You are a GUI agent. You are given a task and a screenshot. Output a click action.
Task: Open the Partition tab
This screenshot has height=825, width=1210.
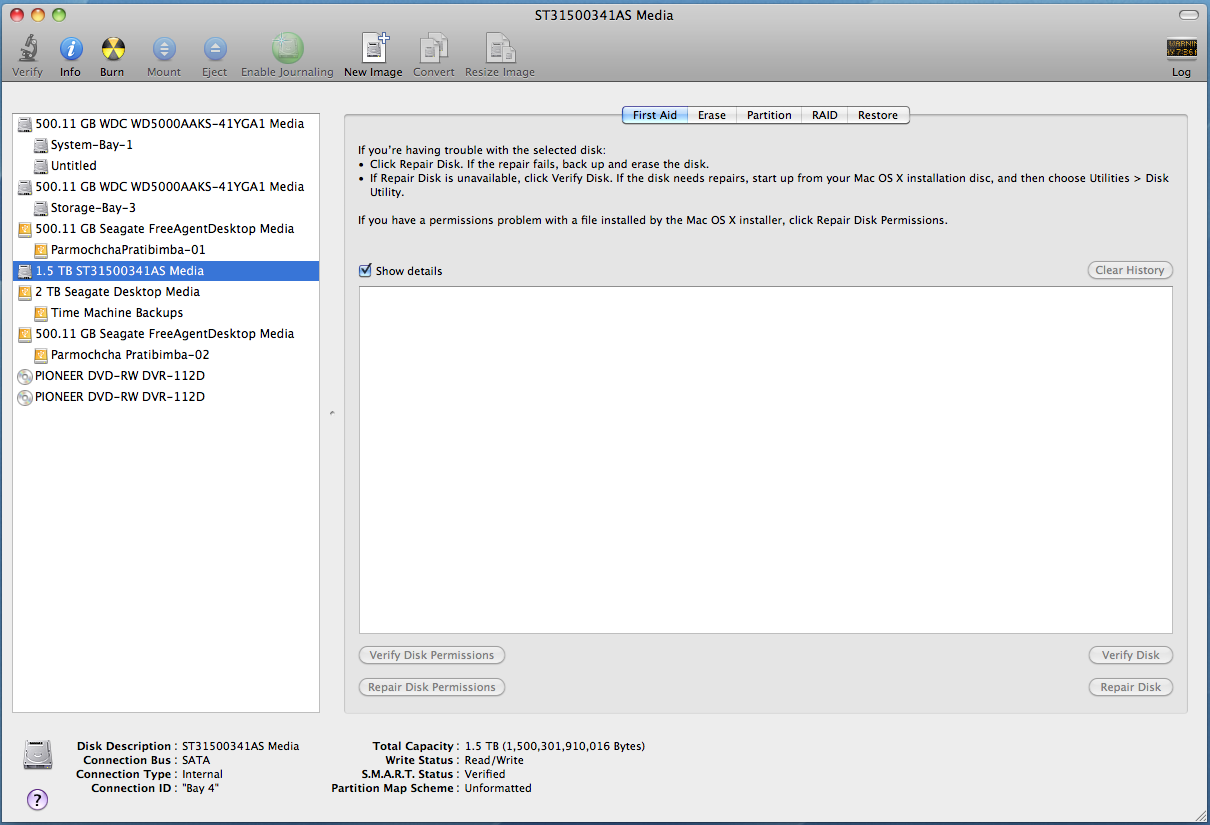(769, 115)
